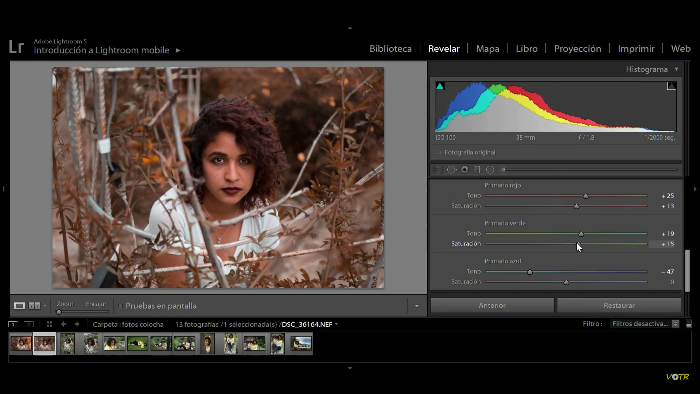Toggle the filter lock switch icon
The height and width of the screenshot is (394, 700).
tap(689, 324)
